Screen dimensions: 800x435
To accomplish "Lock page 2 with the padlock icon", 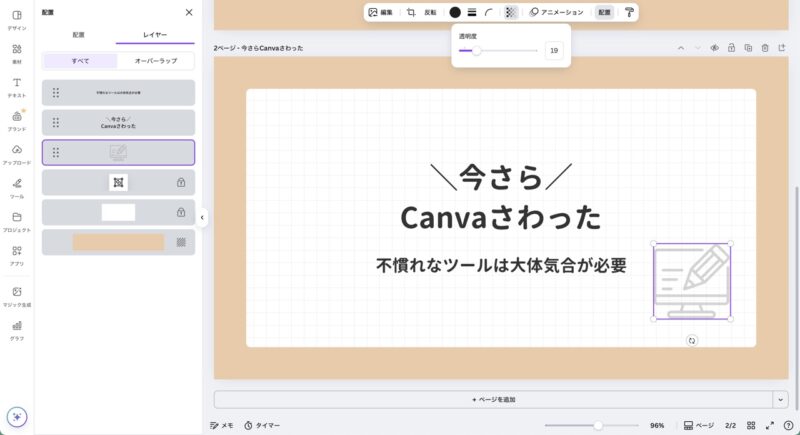I will (731, 48).
